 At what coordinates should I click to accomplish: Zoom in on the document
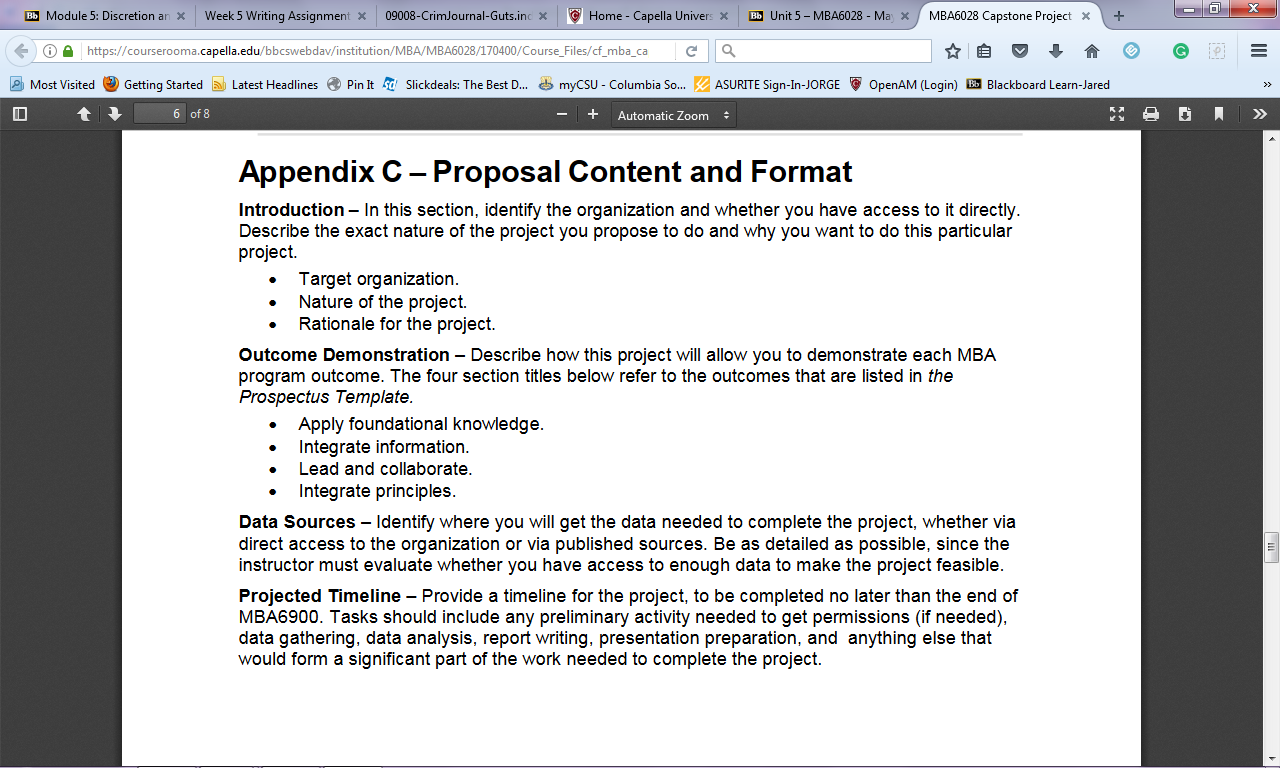pyautogui.click(x=593, y=114)
